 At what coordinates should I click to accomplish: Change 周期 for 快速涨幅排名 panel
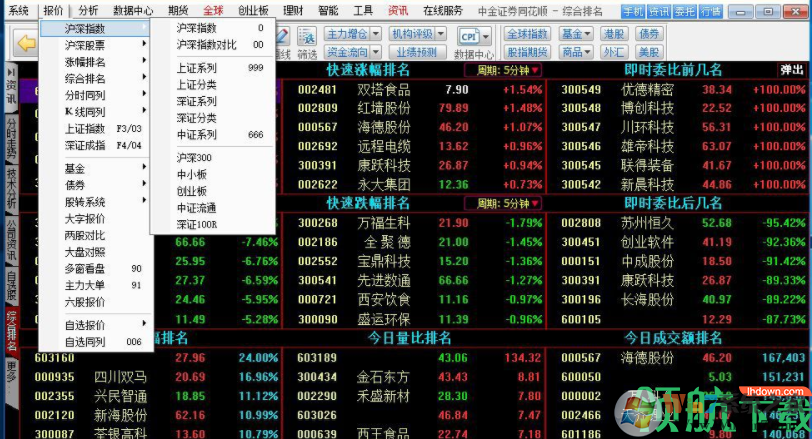(502, 70)
